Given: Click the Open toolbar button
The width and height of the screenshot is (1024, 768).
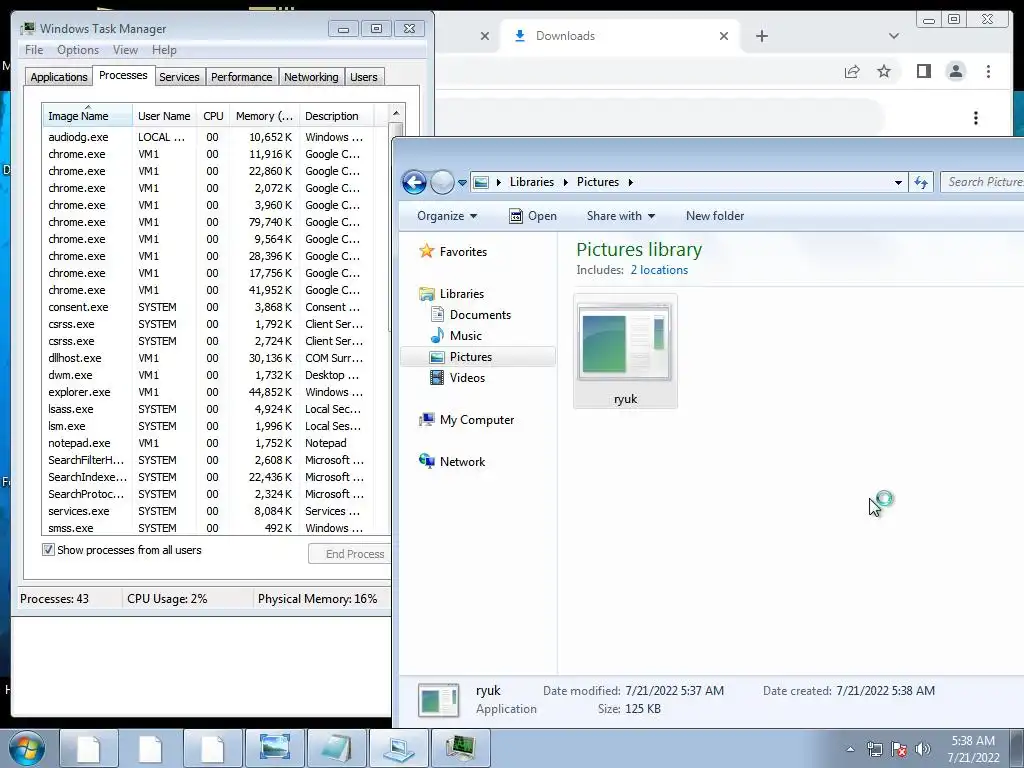Looking at the screenshot, I should (533, 216).
